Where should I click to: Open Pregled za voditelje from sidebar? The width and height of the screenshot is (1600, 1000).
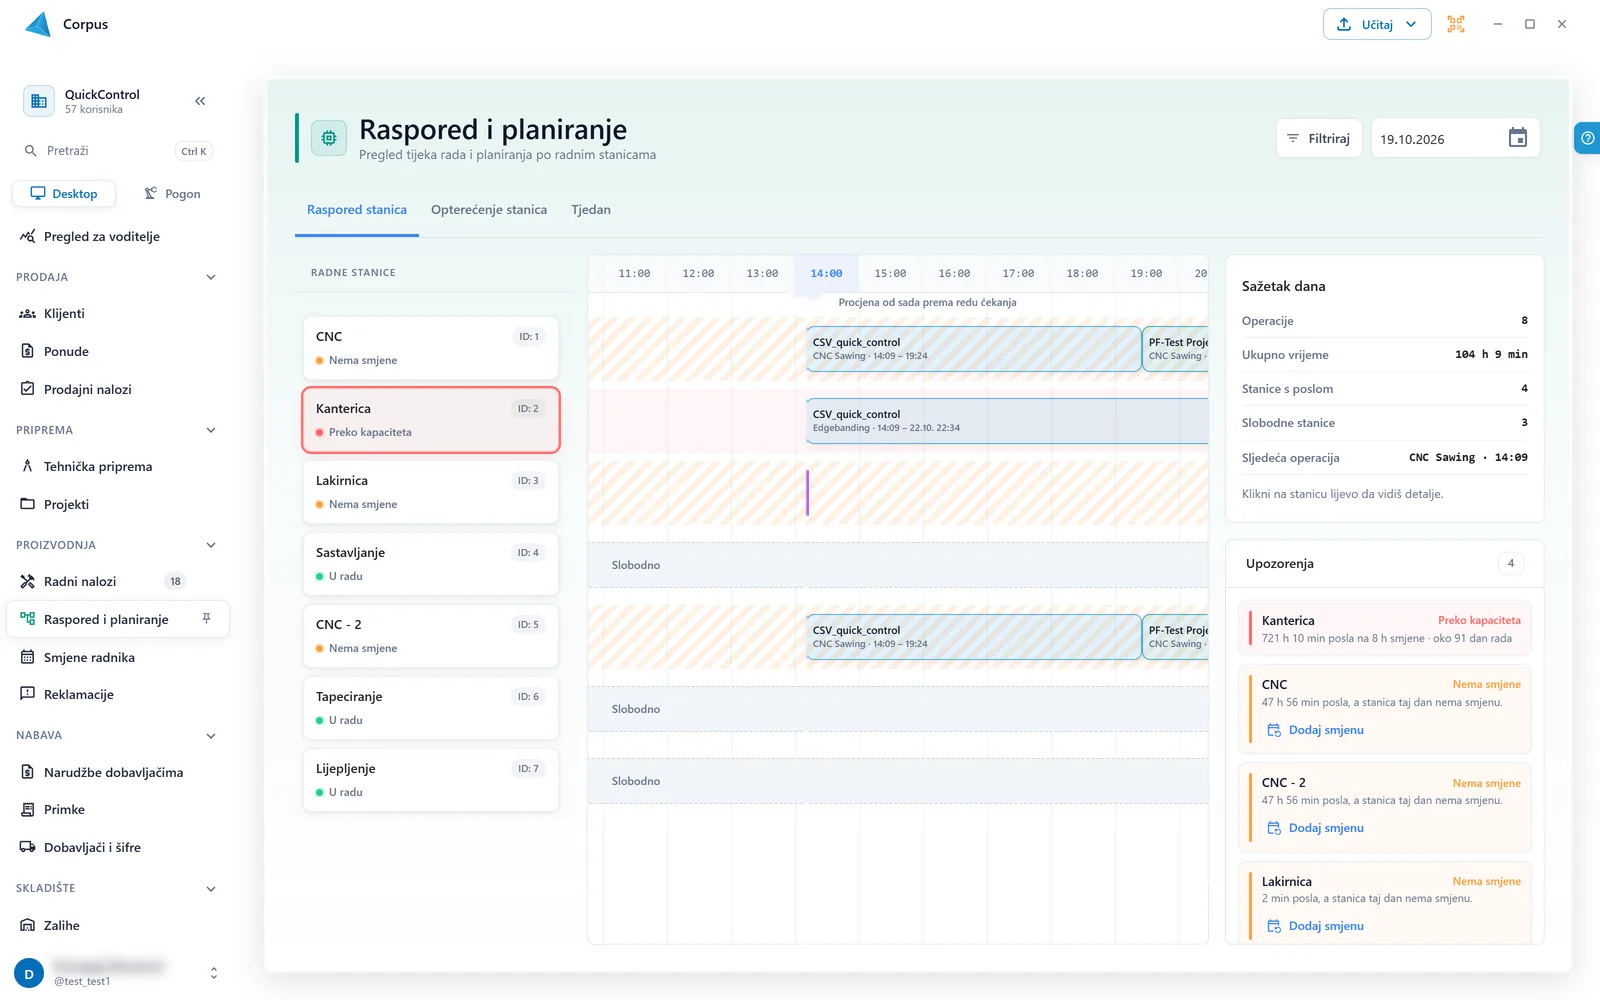pos(102,237)
